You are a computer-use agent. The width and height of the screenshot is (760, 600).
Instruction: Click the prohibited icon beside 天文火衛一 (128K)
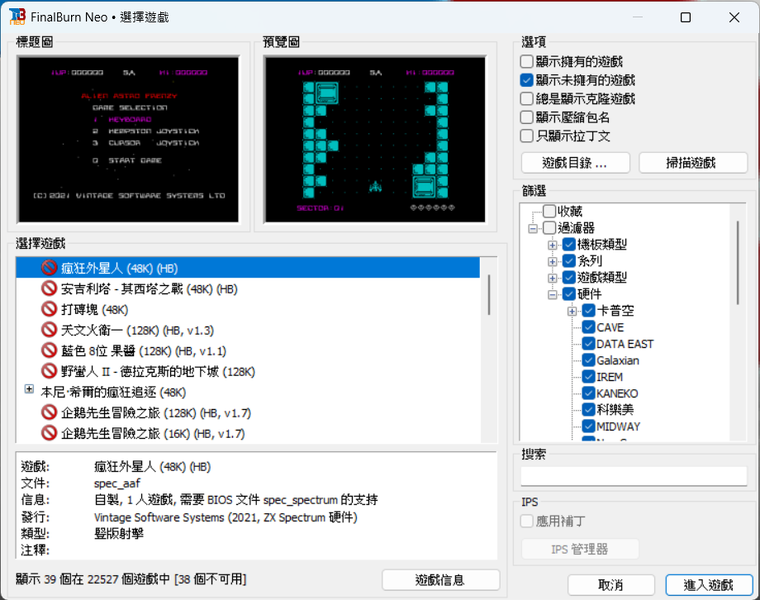coord(49,330)
